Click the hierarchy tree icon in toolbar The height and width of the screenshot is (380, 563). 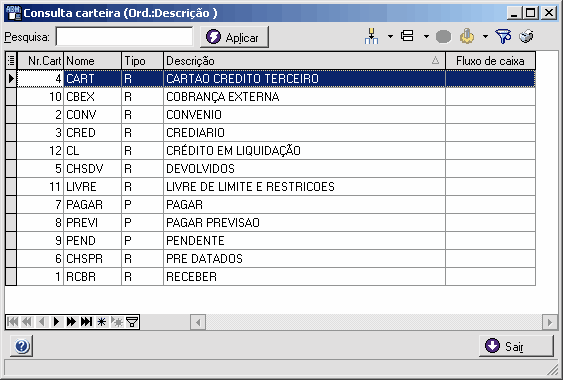(371, 36)
